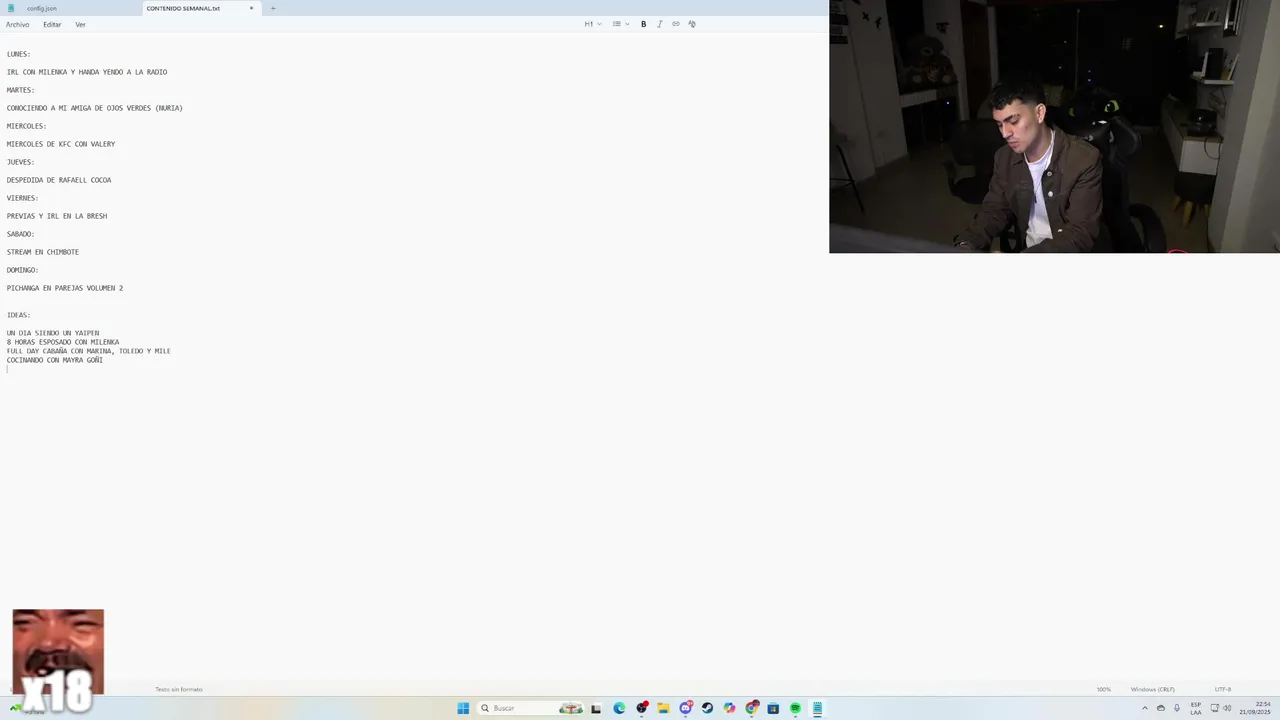Open the Archivo menu
Screen dimensions: 1280x720
pos(17,24)
